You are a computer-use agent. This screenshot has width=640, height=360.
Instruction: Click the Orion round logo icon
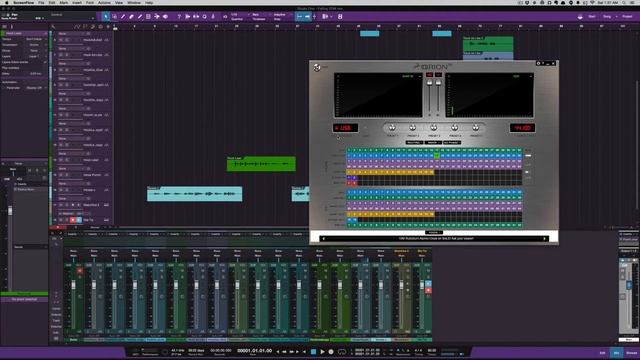click(x=317, y=67)
